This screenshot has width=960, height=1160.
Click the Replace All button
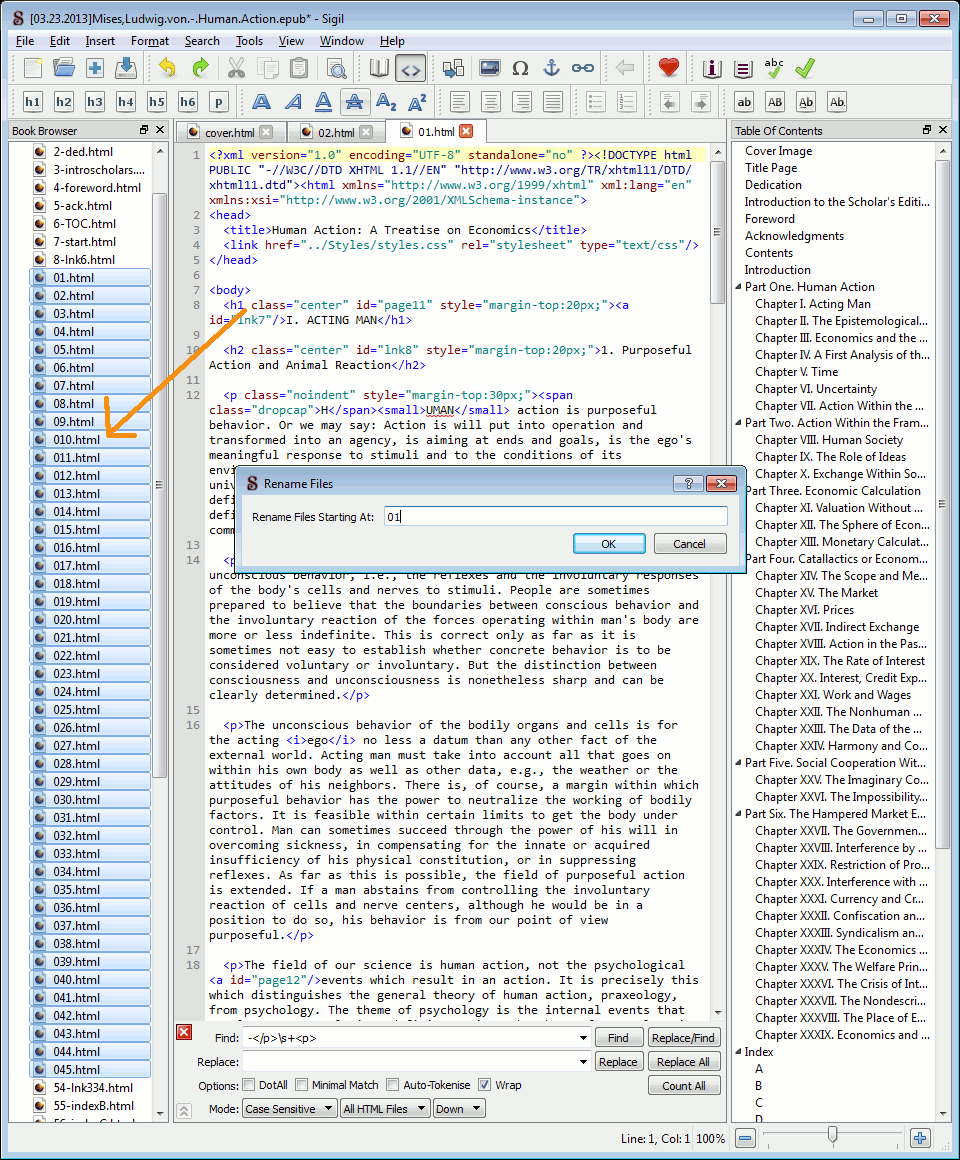(683, 1062)
